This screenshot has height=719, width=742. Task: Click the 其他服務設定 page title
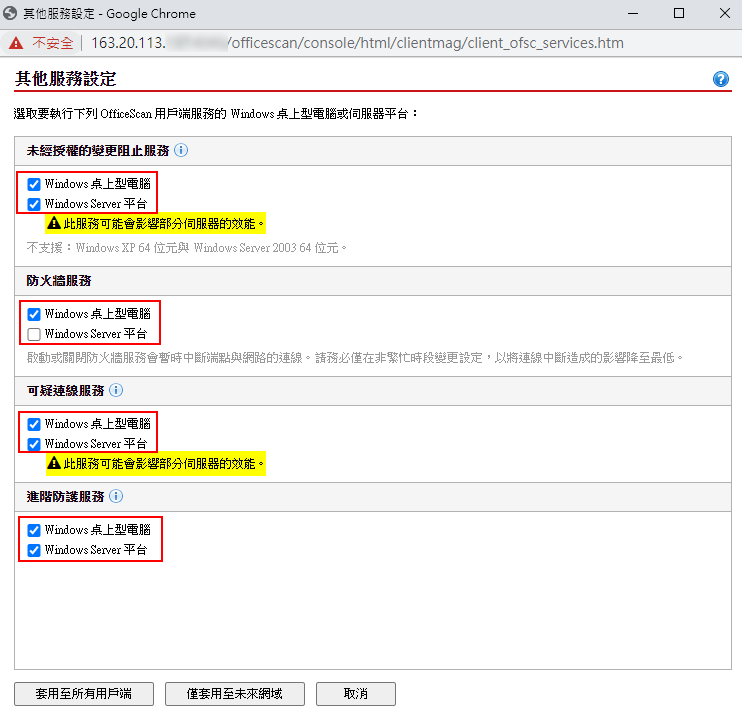point(65,79)
